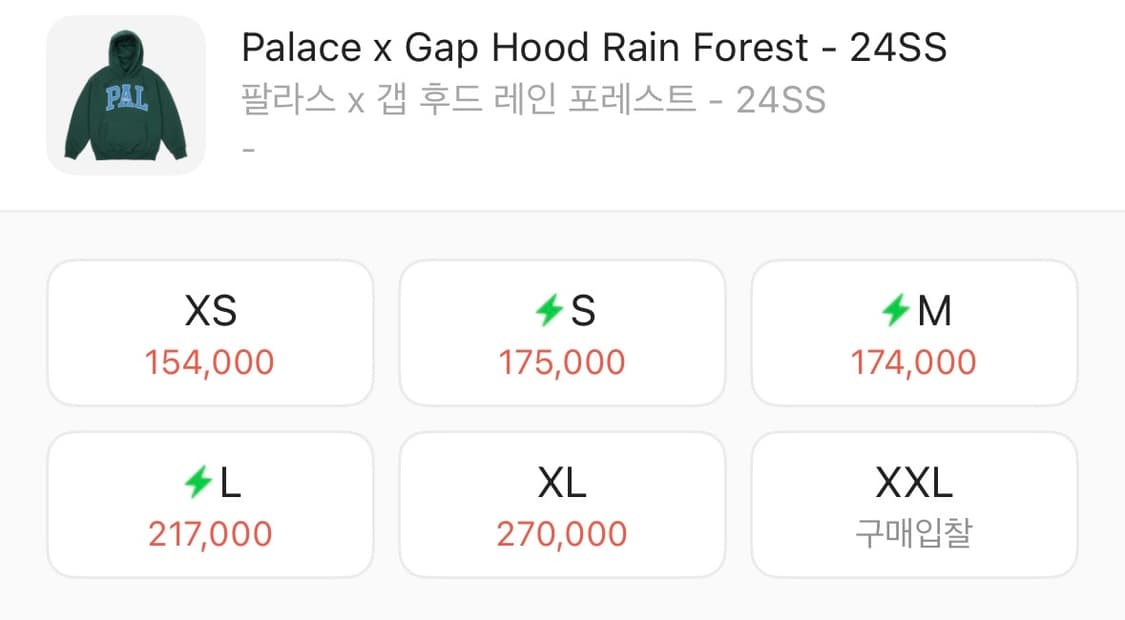Select size L option
The height and width of the screenshot is (620, 1125).
coord(210,504)
